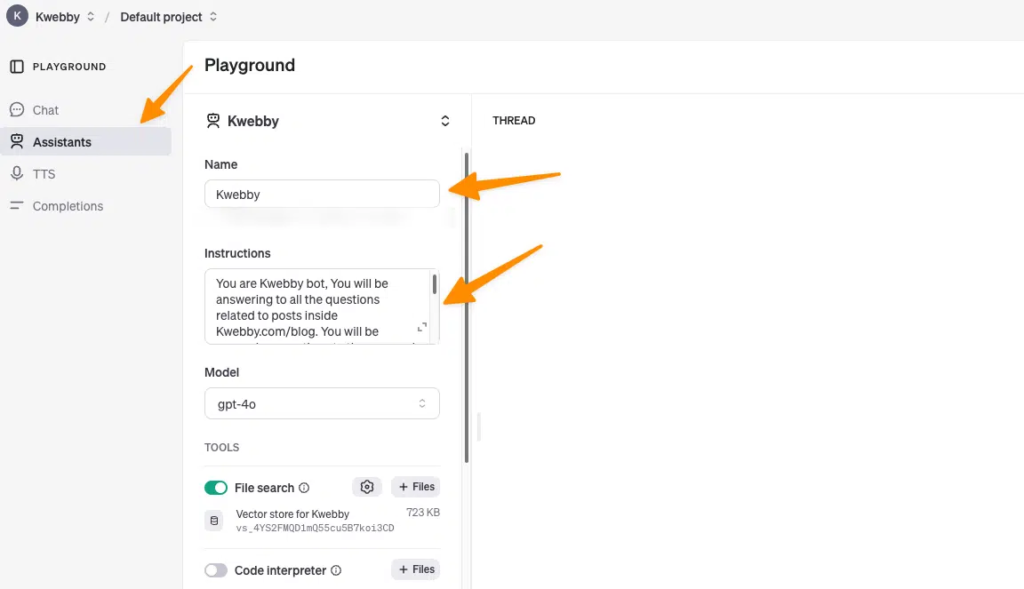
Task: Open the Kwebby organization switcher
Action: 65,17
